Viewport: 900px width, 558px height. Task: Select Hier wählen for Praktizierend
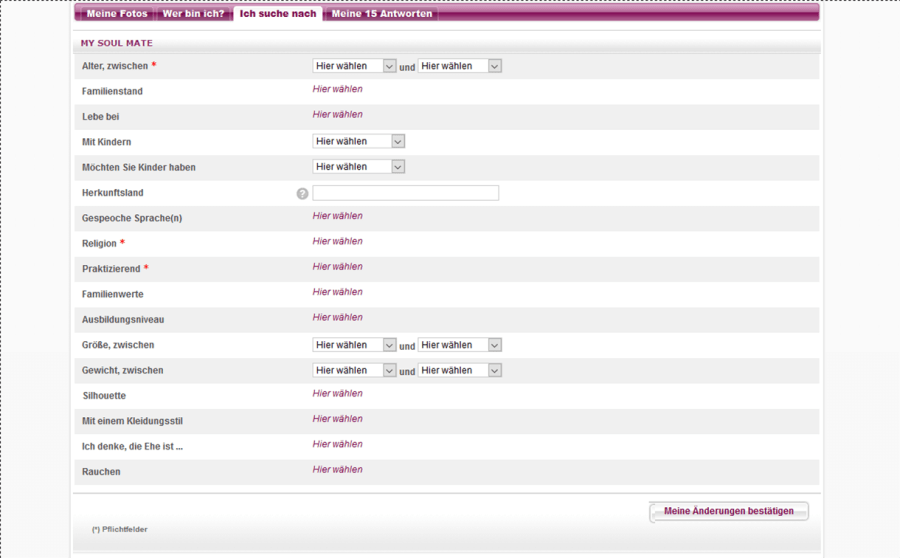338,266
